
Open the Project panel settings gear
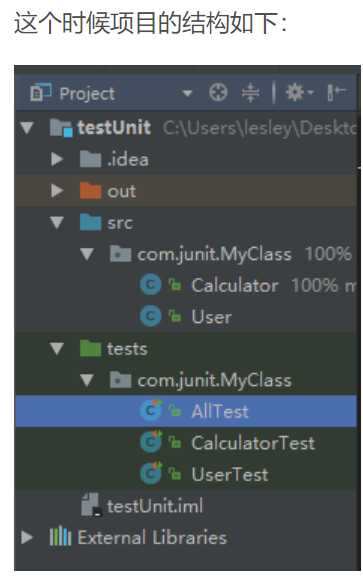pos(295,92)
